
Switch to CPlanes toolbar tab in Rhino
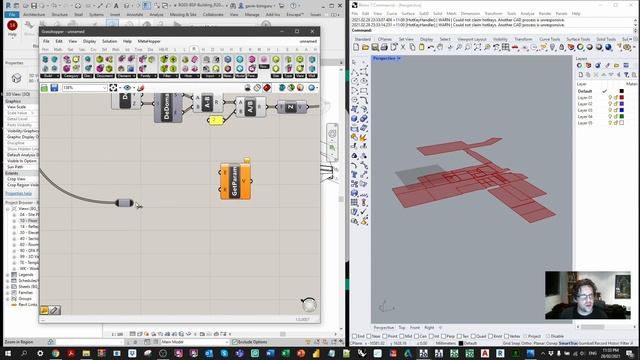384,39
